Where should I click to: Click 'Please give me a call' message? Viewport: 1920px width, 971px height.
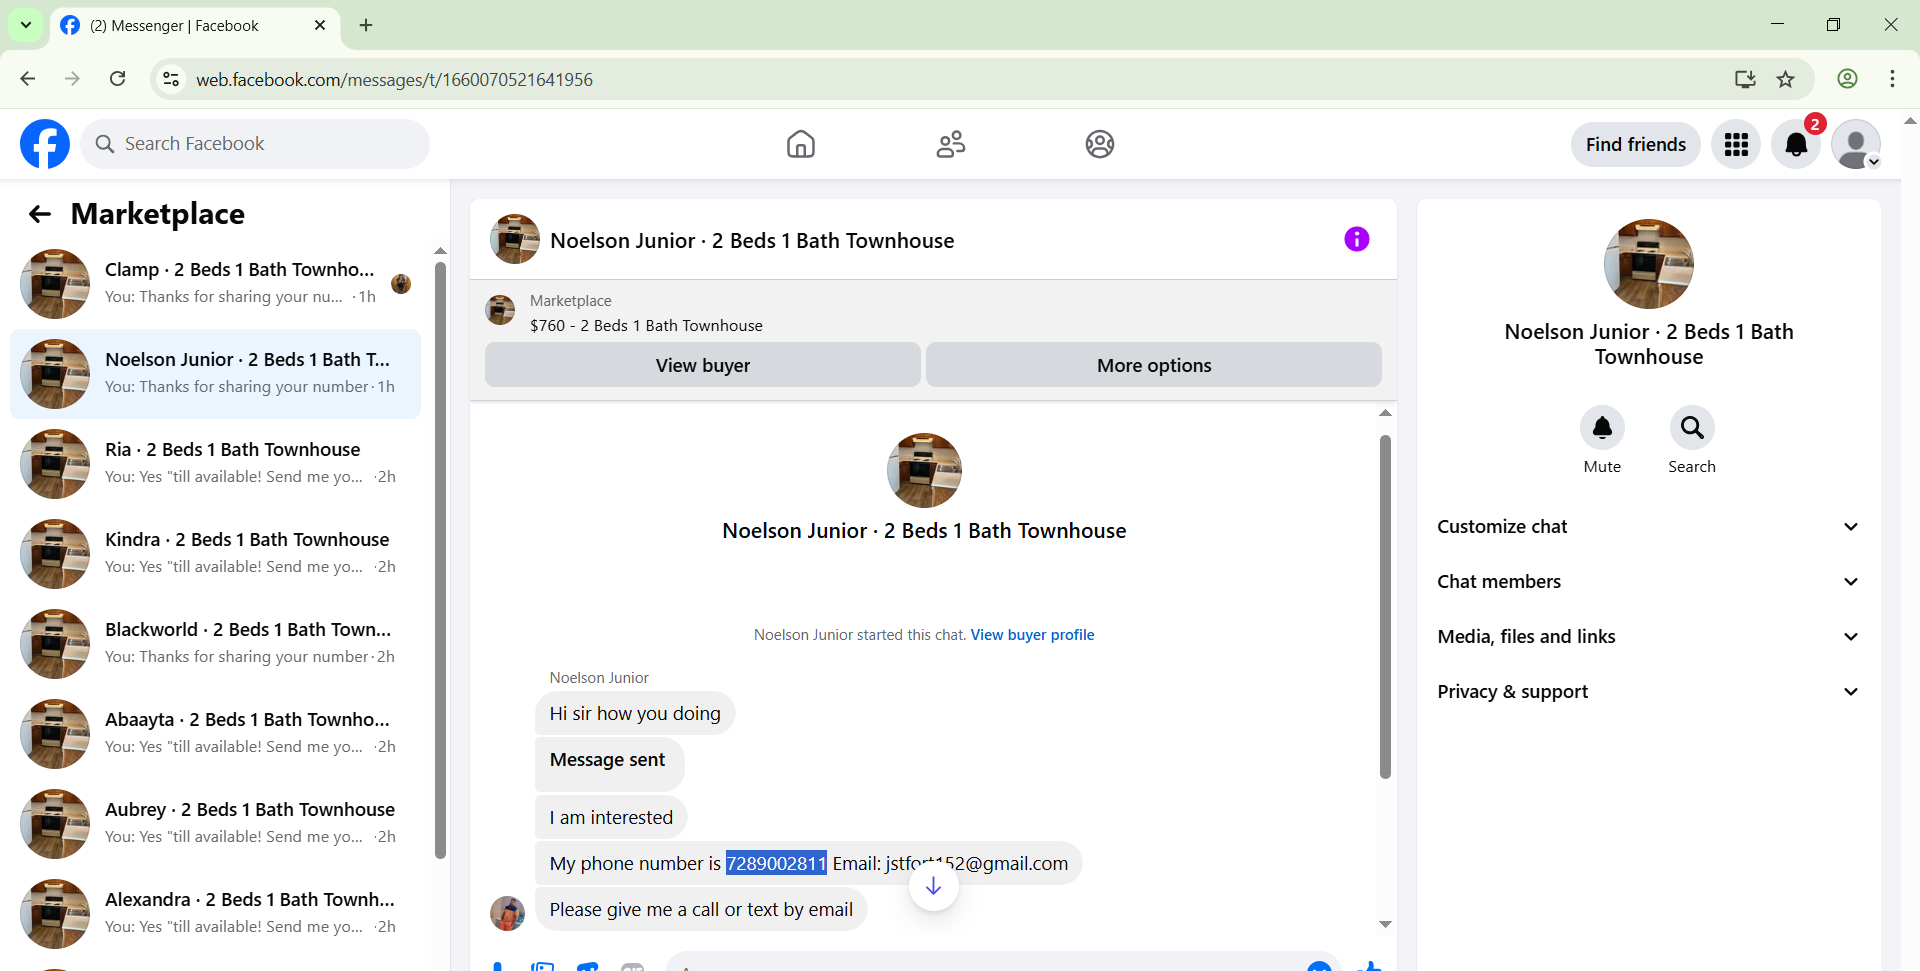[x=701, y=910]
